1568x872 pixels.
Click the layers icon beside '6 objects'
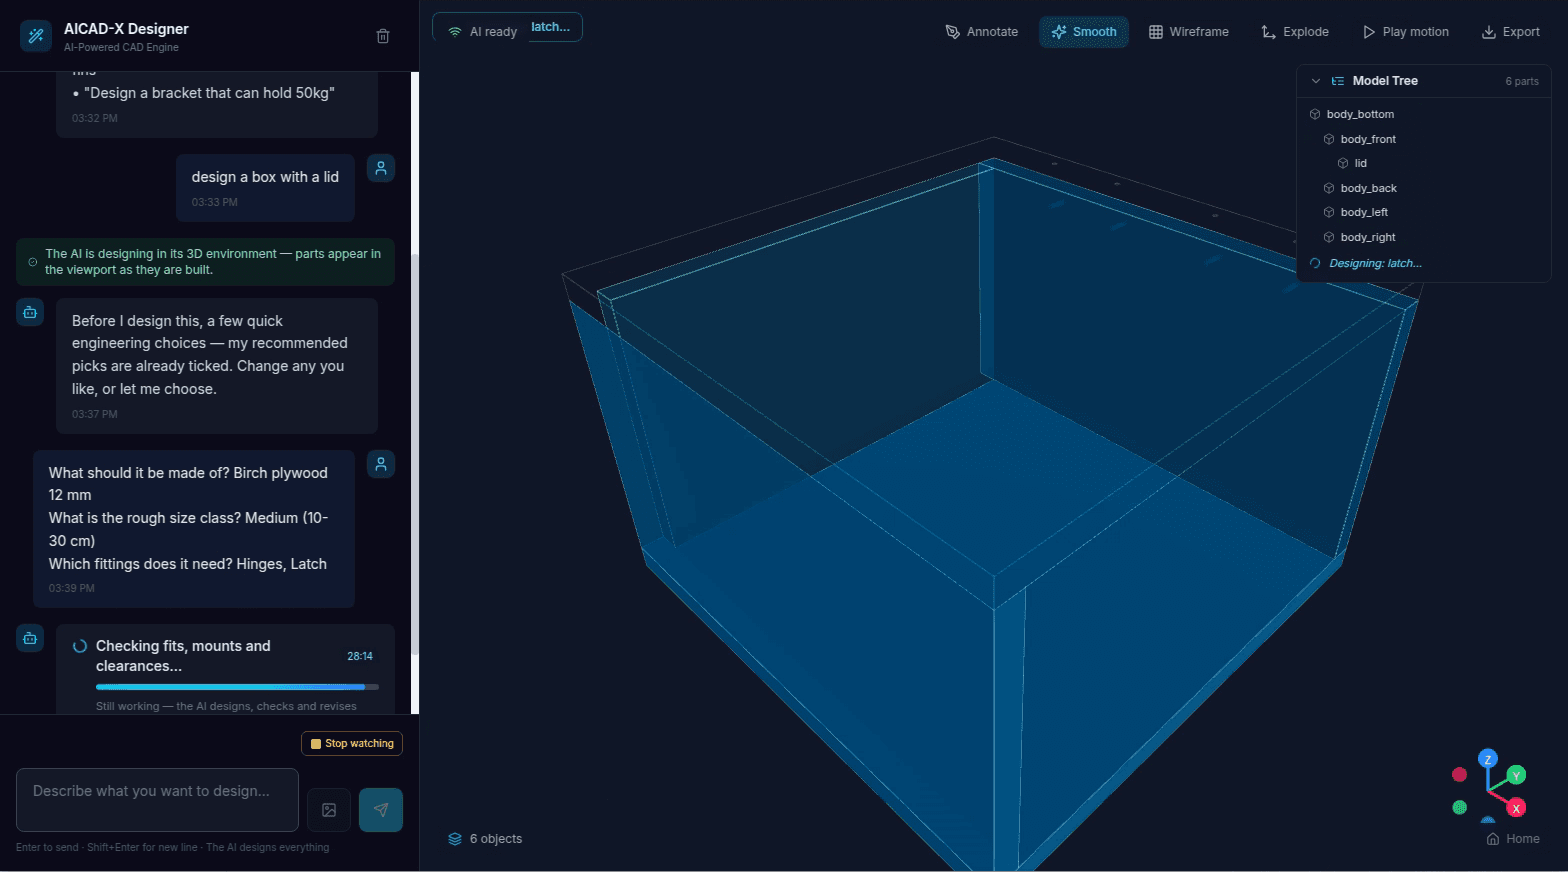[x=455, y=839]
